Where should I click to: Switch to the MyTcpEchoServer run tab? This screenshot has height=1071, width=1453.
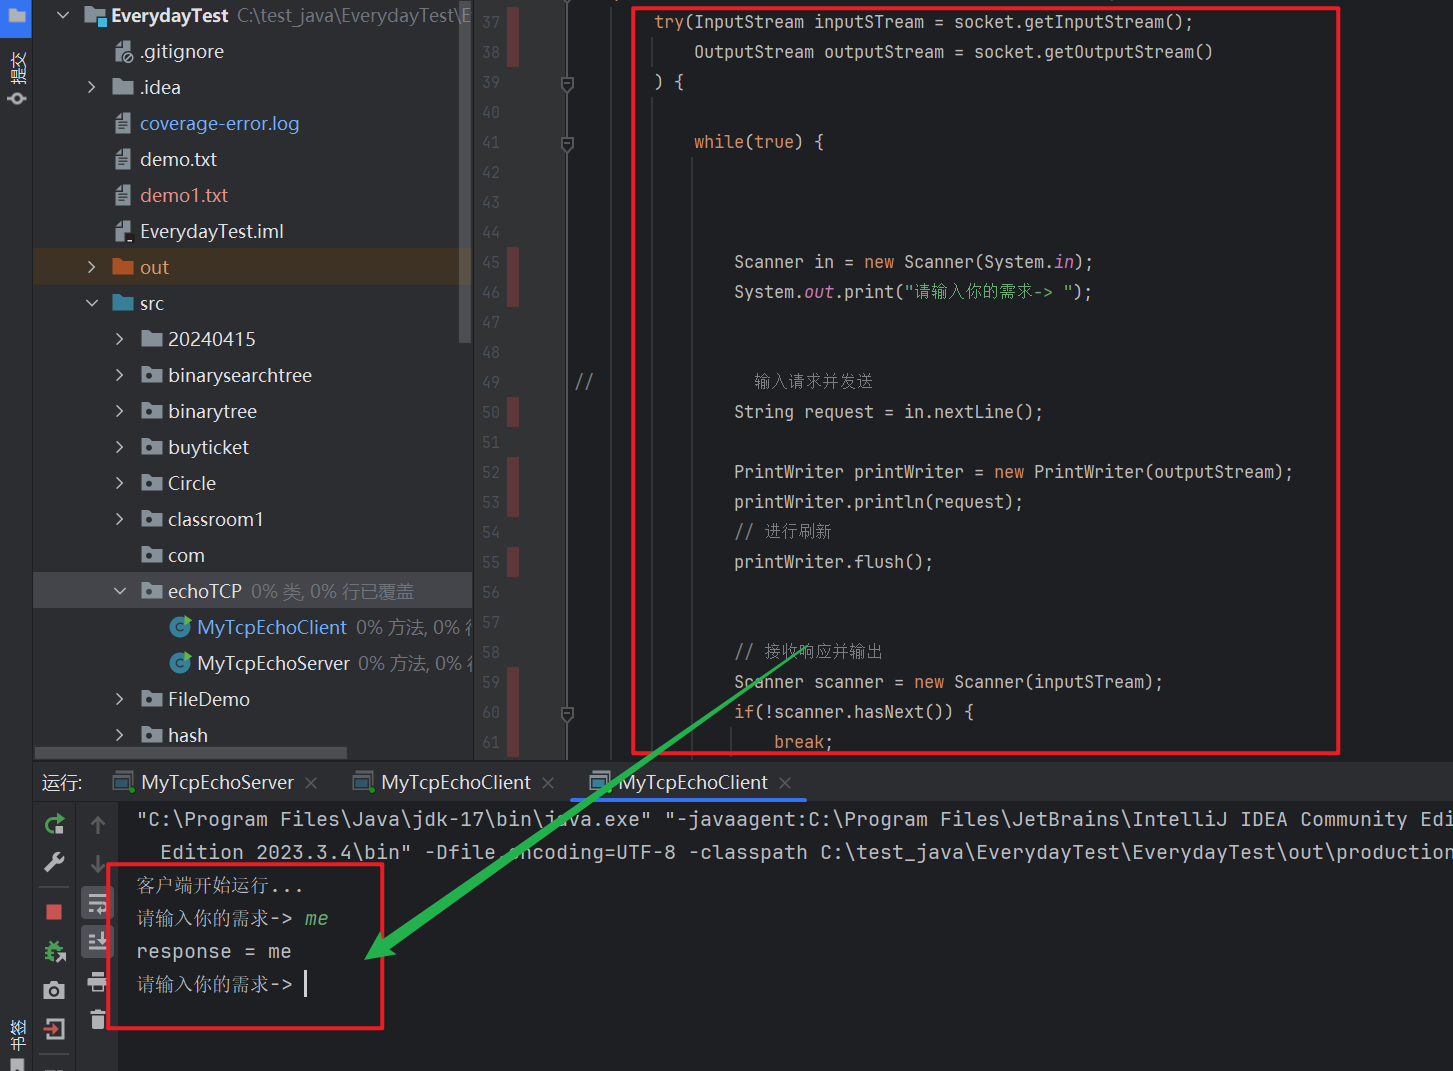point(217,782)
